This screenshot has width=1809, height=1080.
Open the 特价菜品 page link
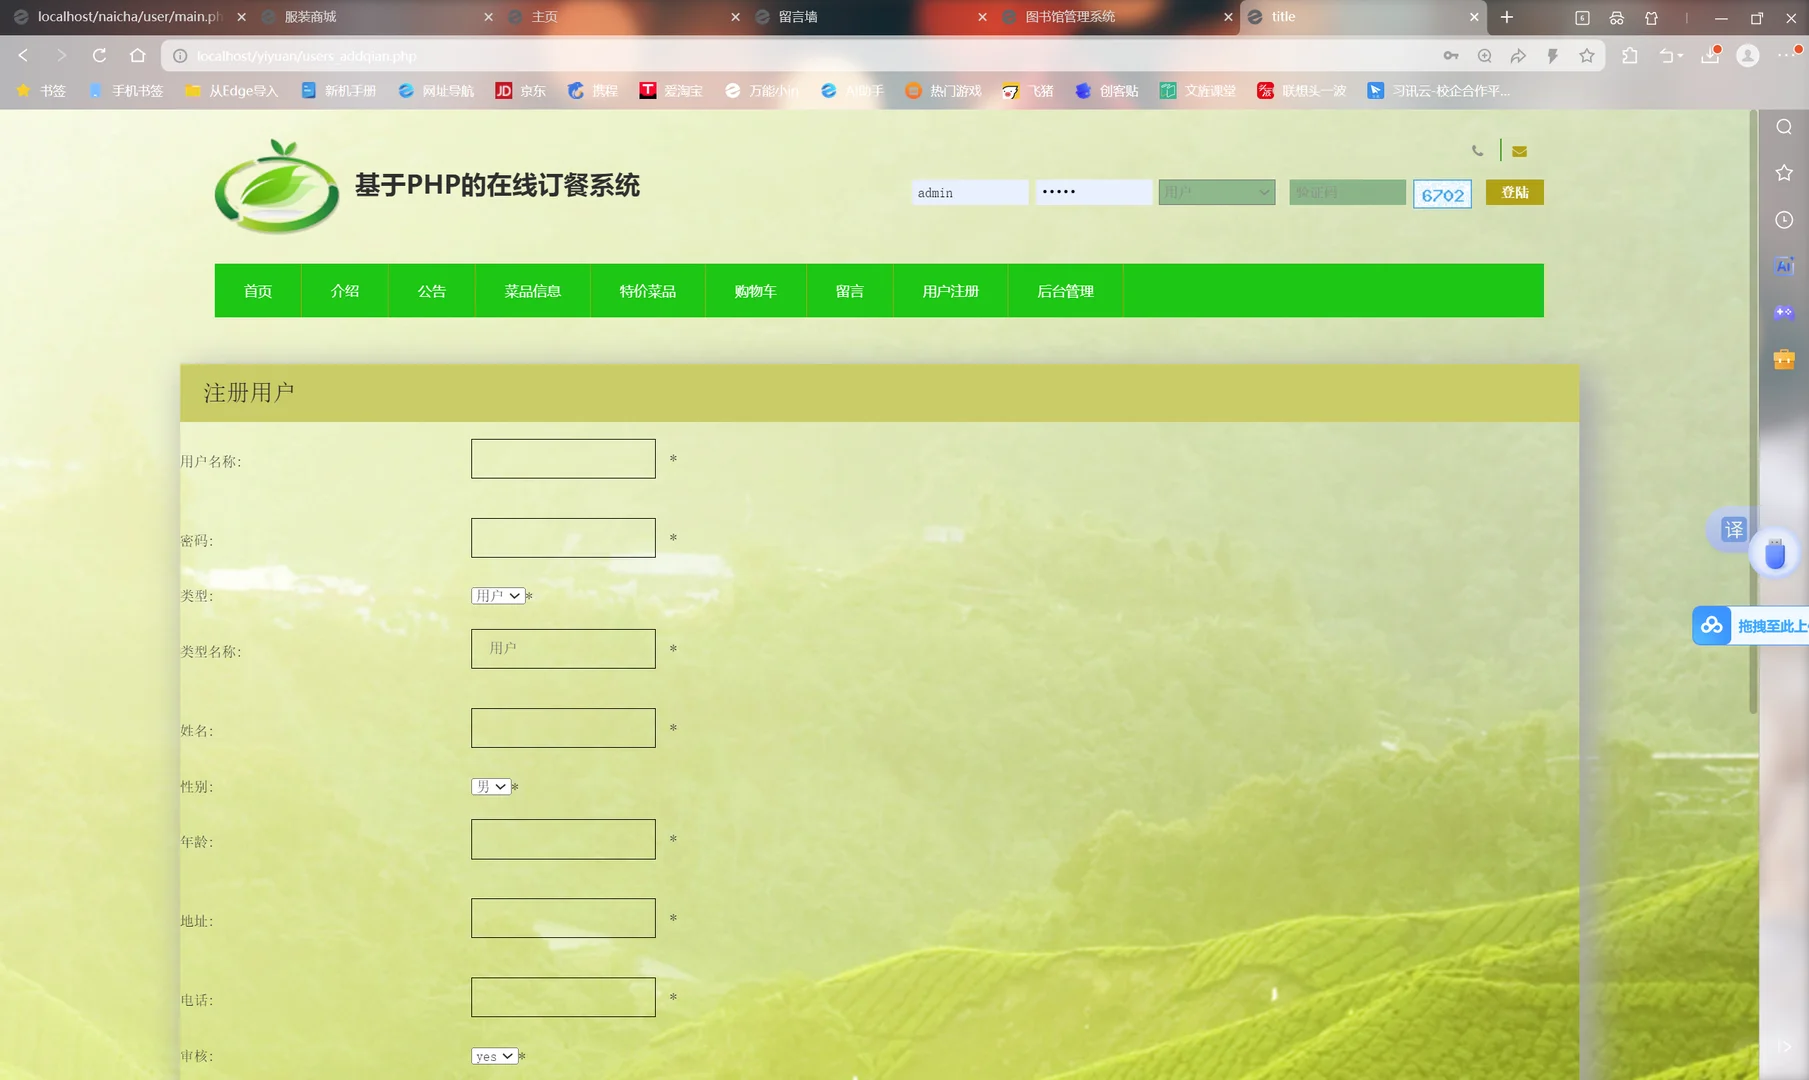pos(647,290)
